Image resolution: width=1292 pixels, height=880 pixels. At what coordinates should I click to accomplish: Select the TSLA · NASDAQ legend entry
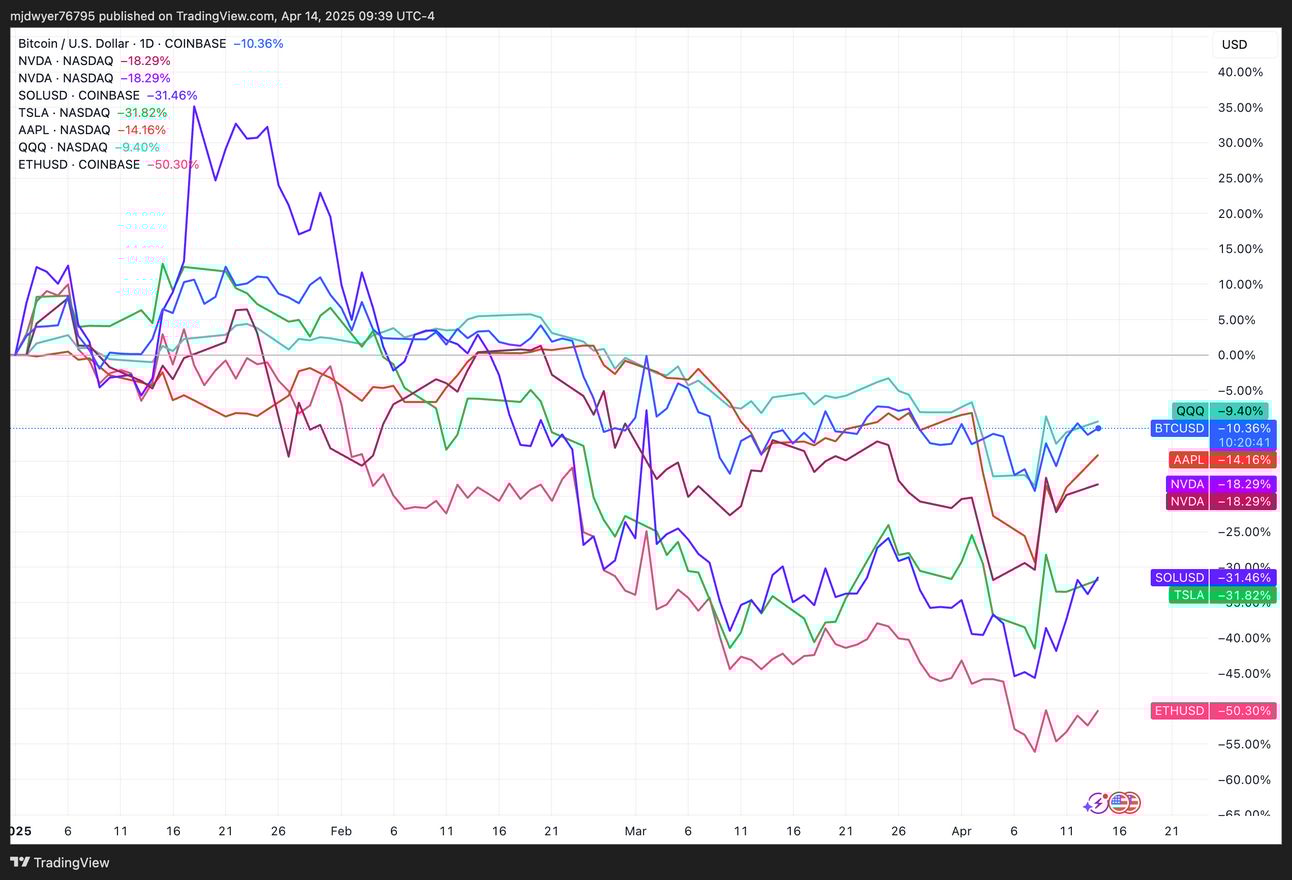click(x=92, y=113)
